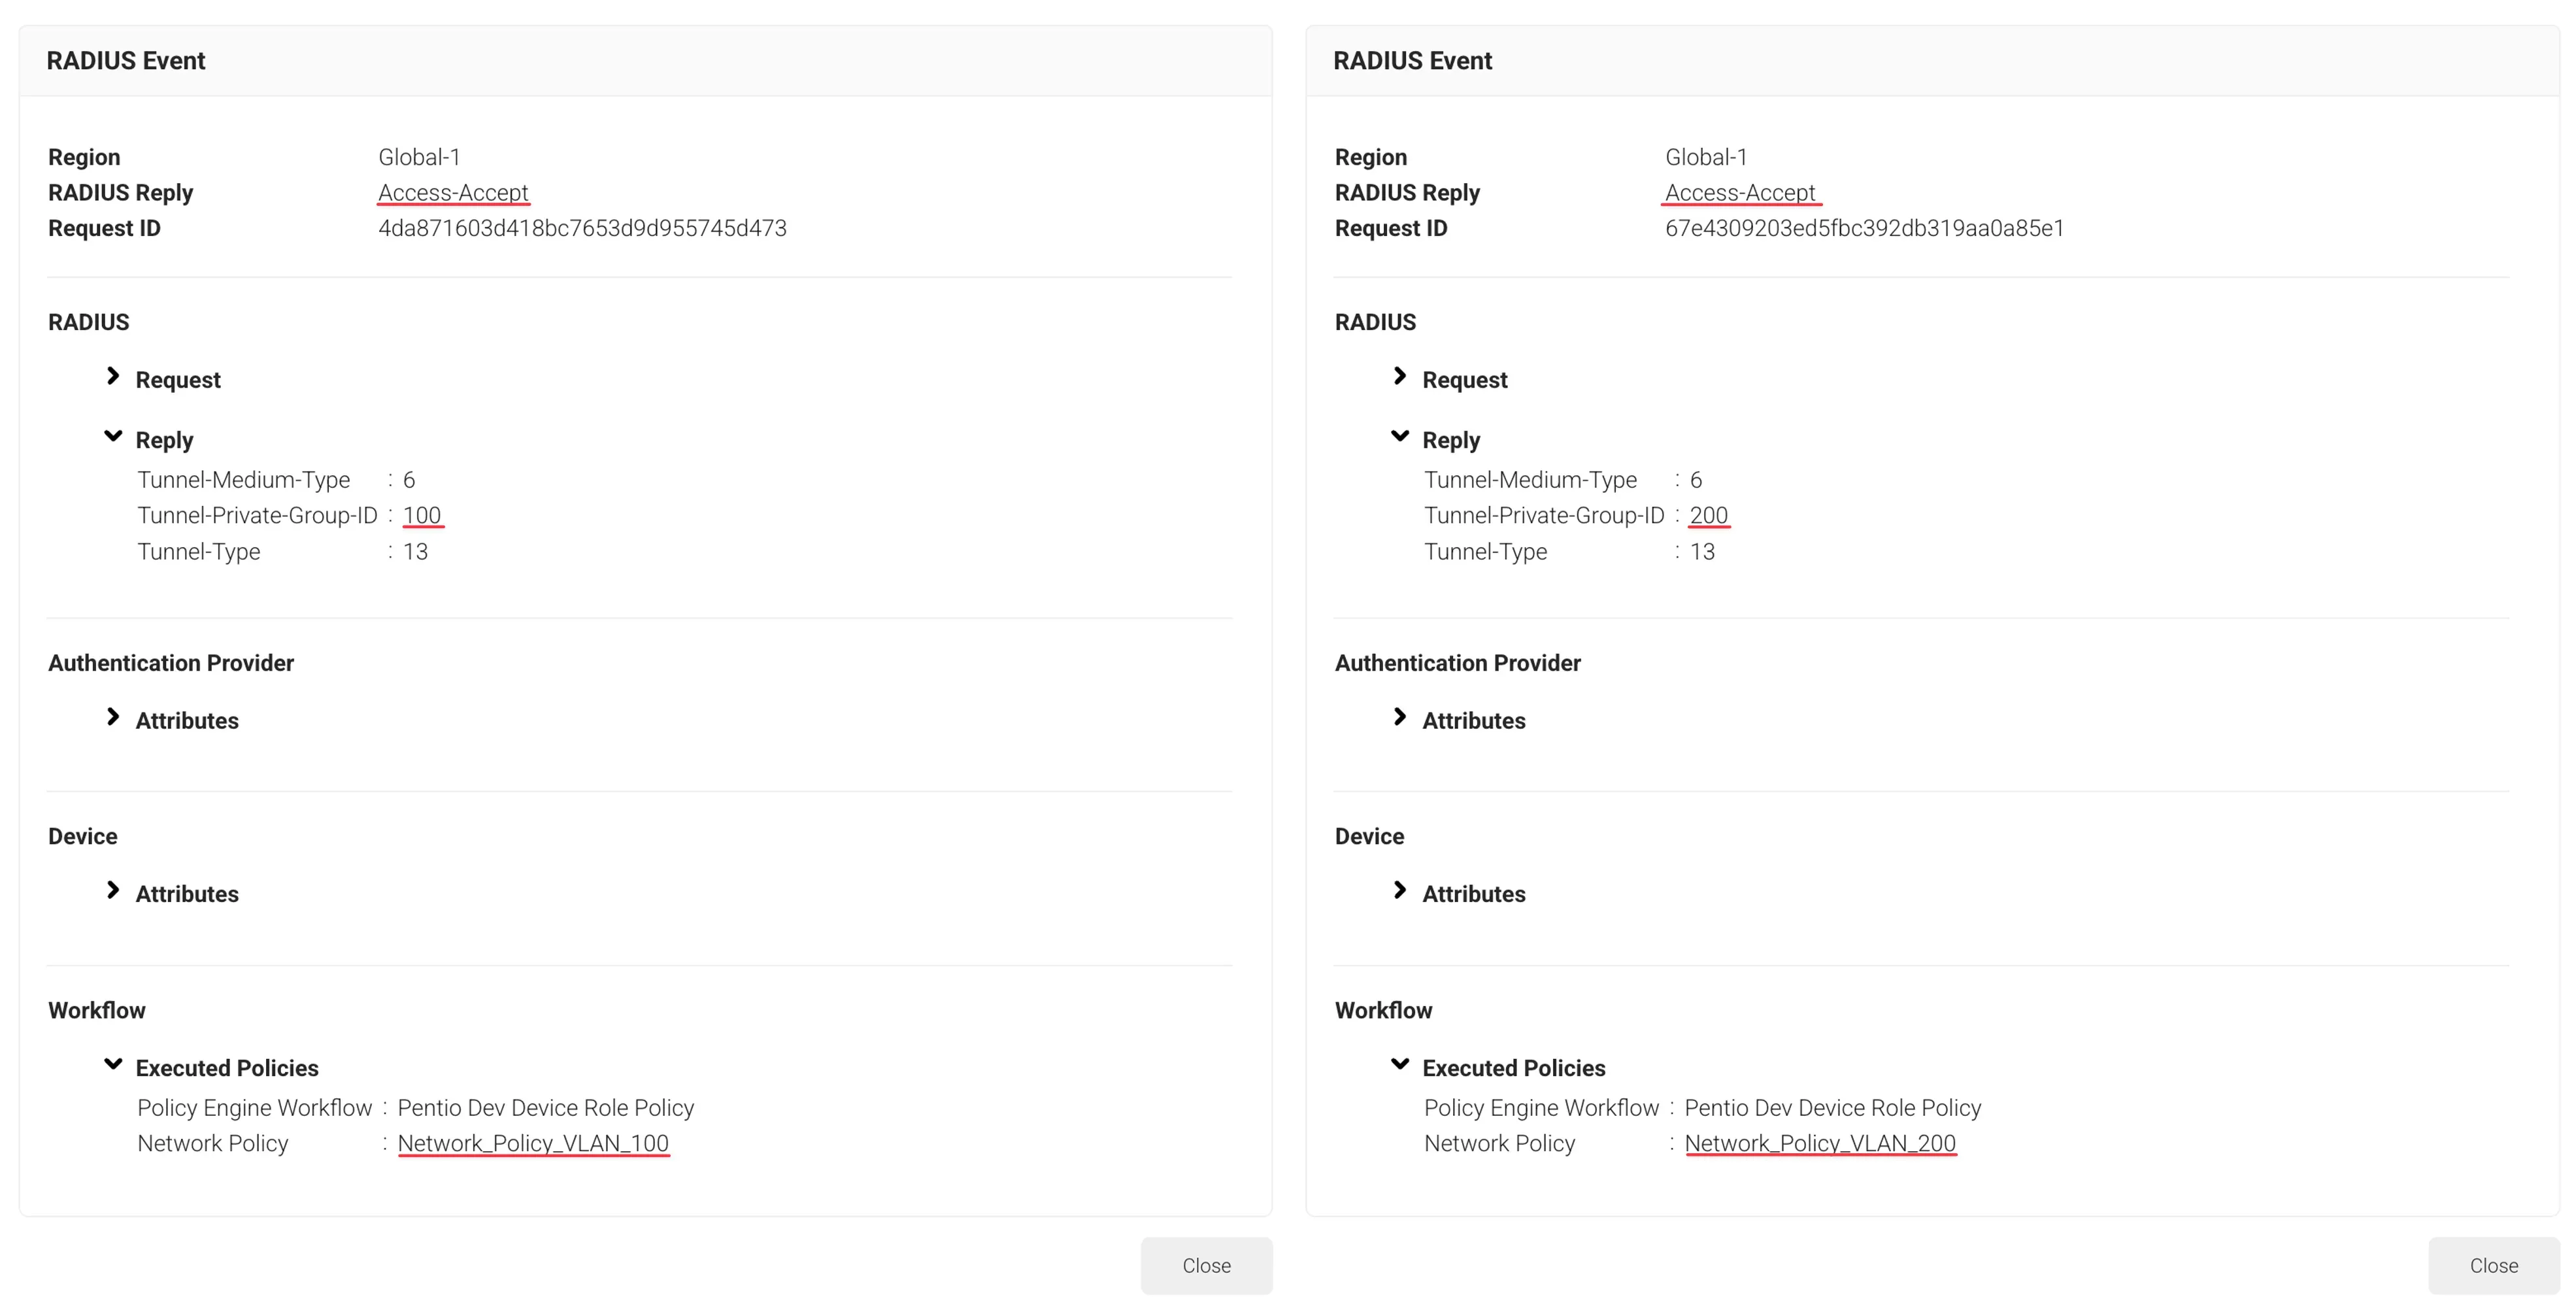The width and height of the screenshot is (2576, 1312).
Task: Click Network_Policy_VLAN_100 policy name
Action: point(533,1143)
